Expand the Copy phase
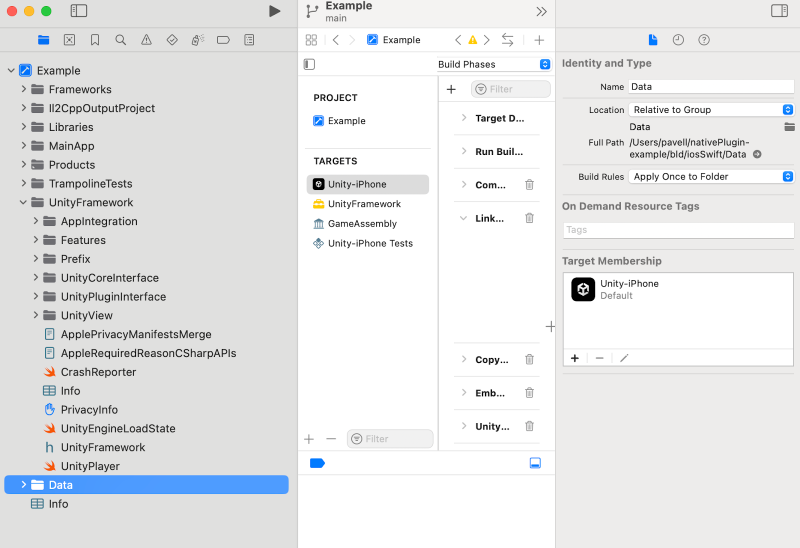 click(x=464, y=359)
